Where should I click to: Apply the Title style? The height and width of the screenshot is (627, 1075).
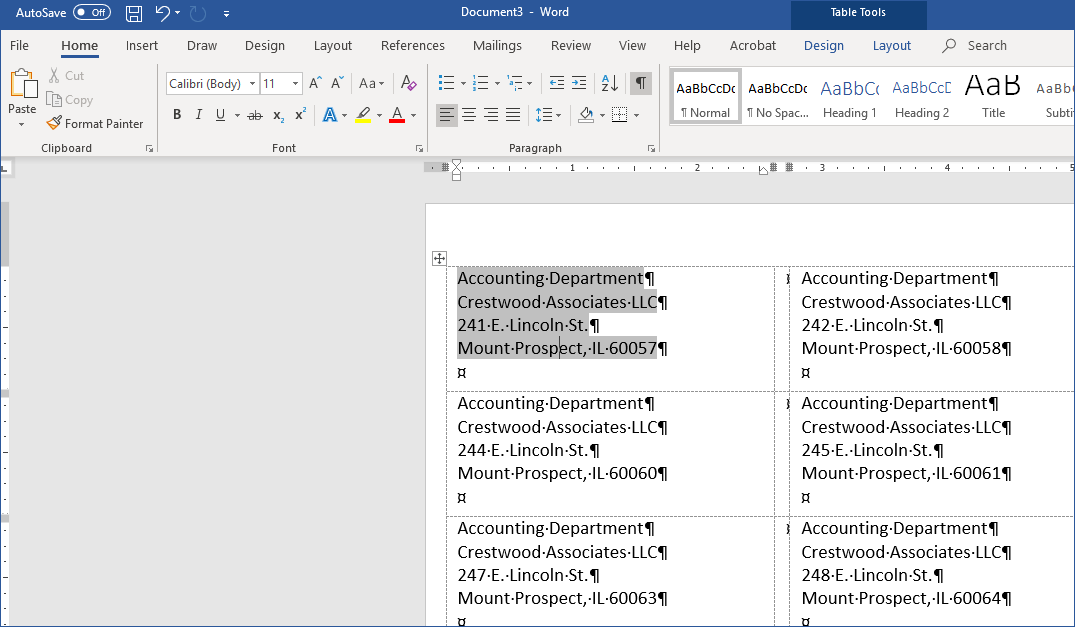pyautogui.click(x=993, y=96)
